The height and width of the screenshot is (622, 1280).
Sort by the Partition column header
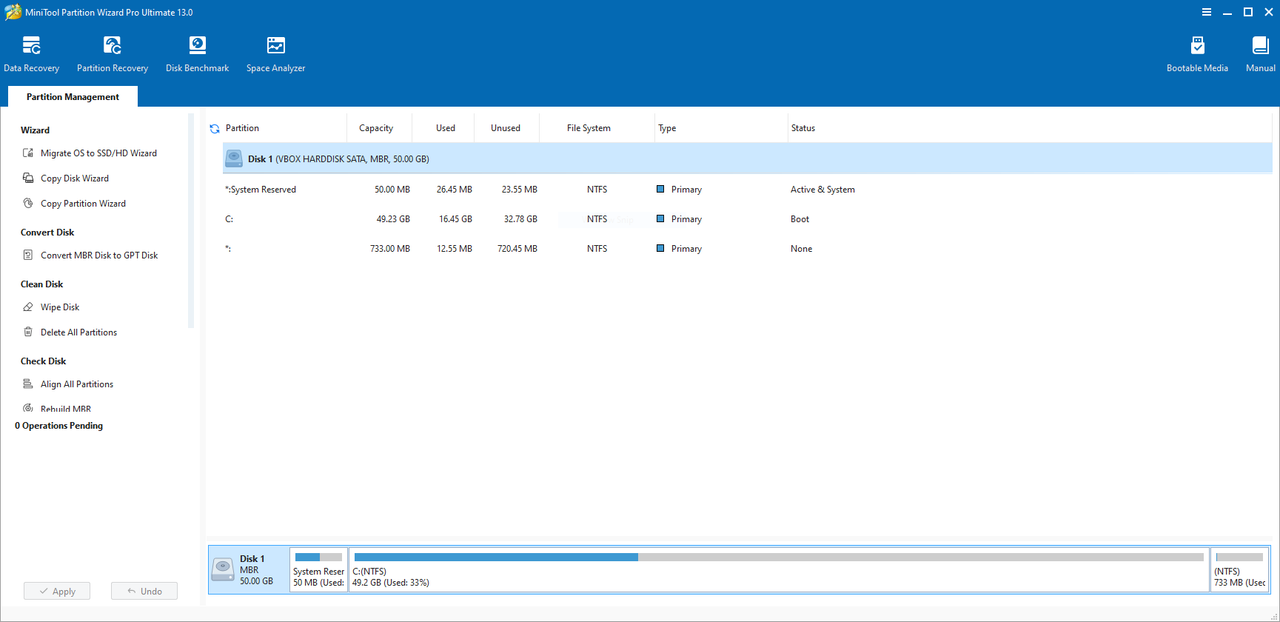[242, 128]
